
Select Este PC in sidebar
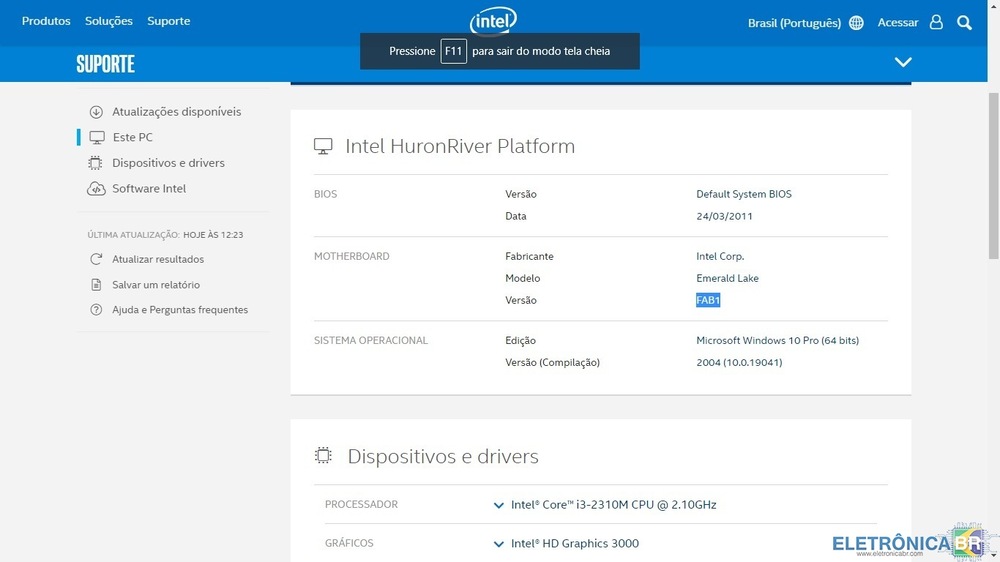pyautogui.click(x=132, y=137)
